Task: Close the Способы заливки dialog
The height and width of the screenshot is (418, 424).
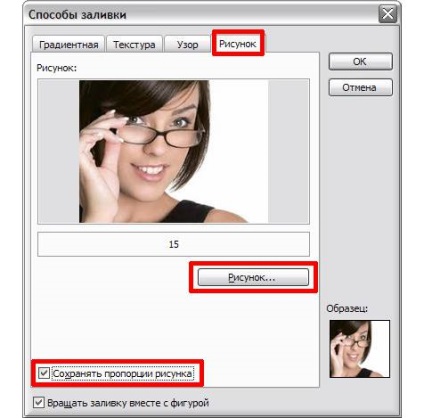Action: pyautogui.click(x=388, y=14)
